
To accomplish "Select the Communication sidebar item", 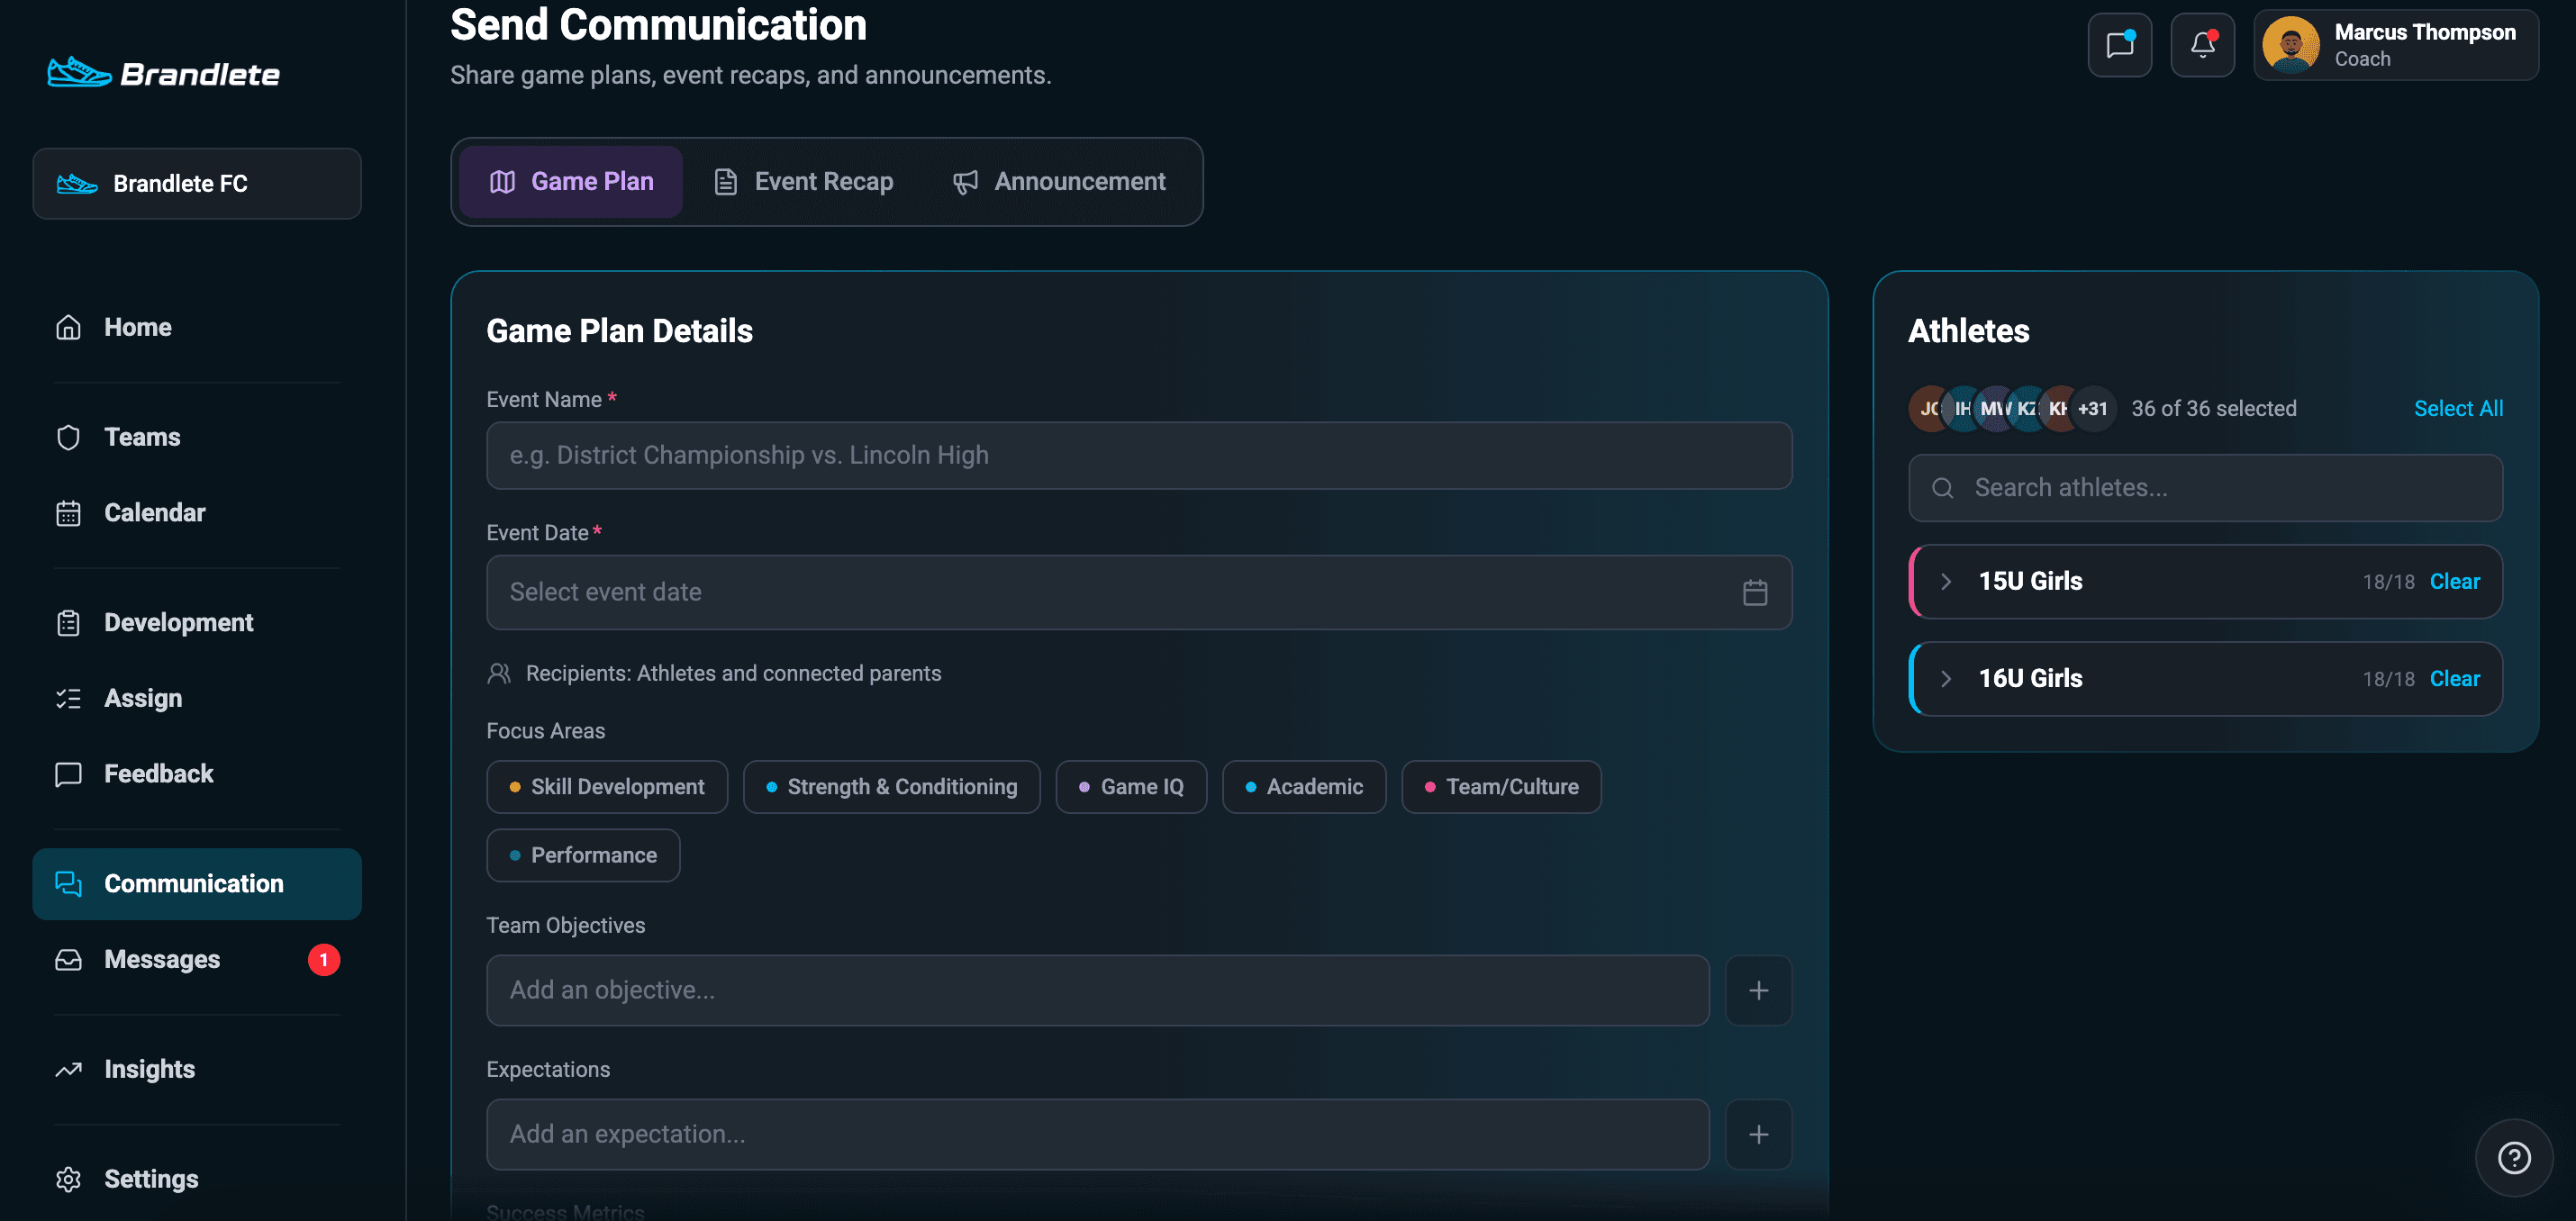I will [x=197, y=883].
